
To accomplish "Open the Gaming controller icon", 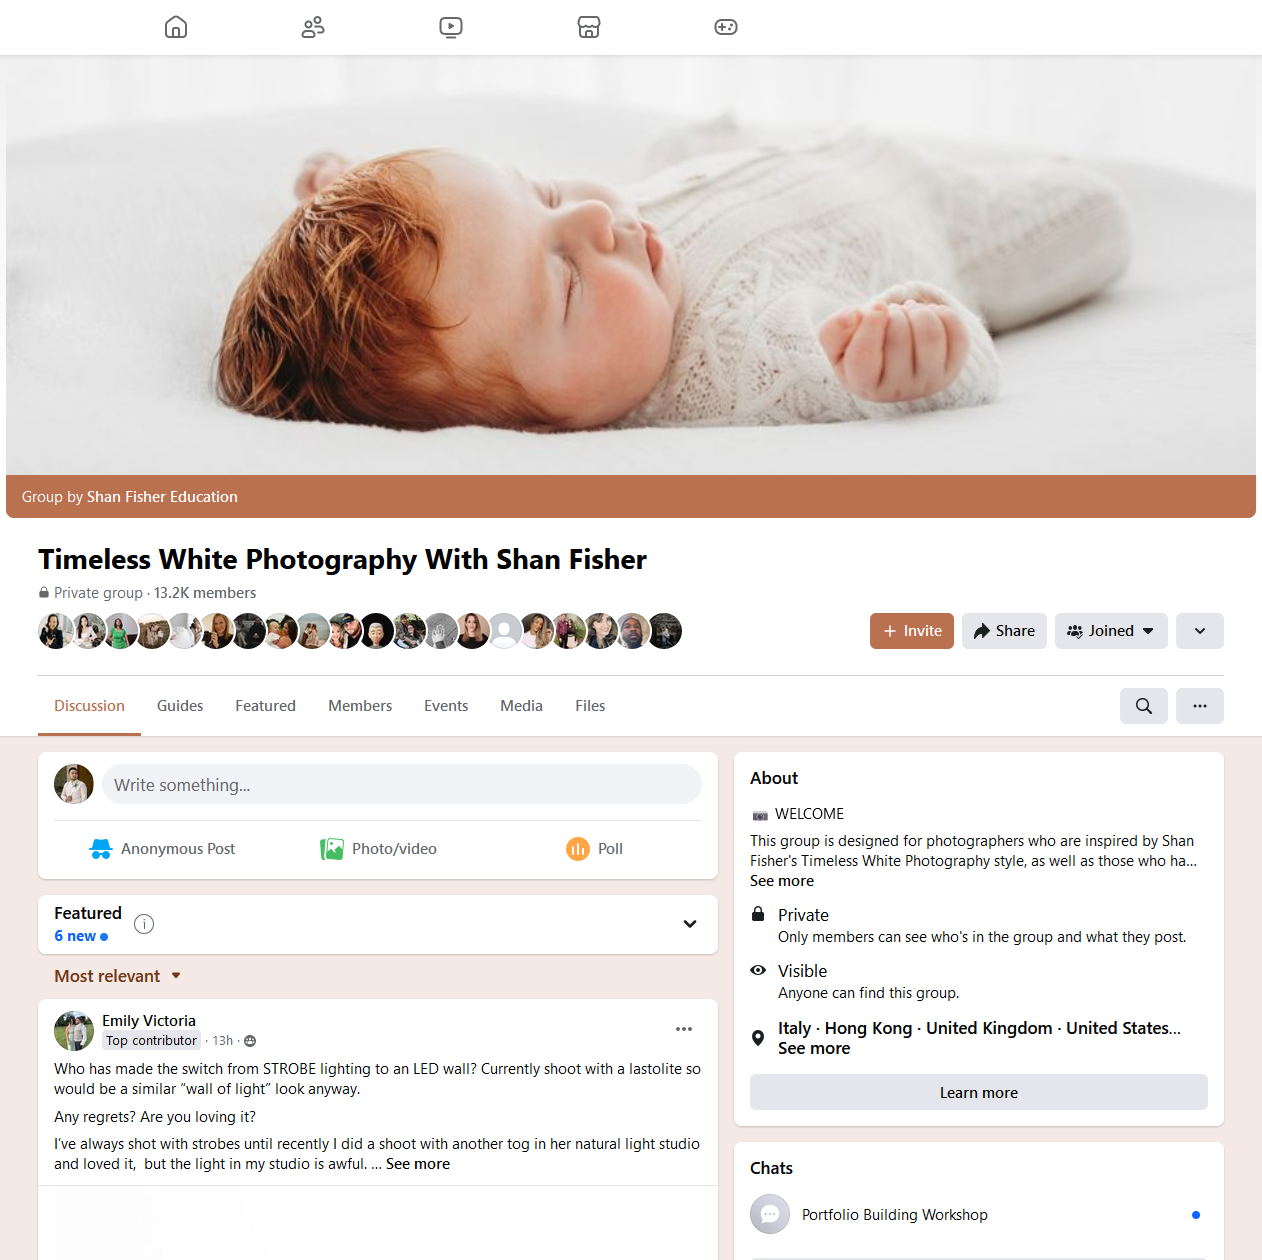I will [726, 27].
